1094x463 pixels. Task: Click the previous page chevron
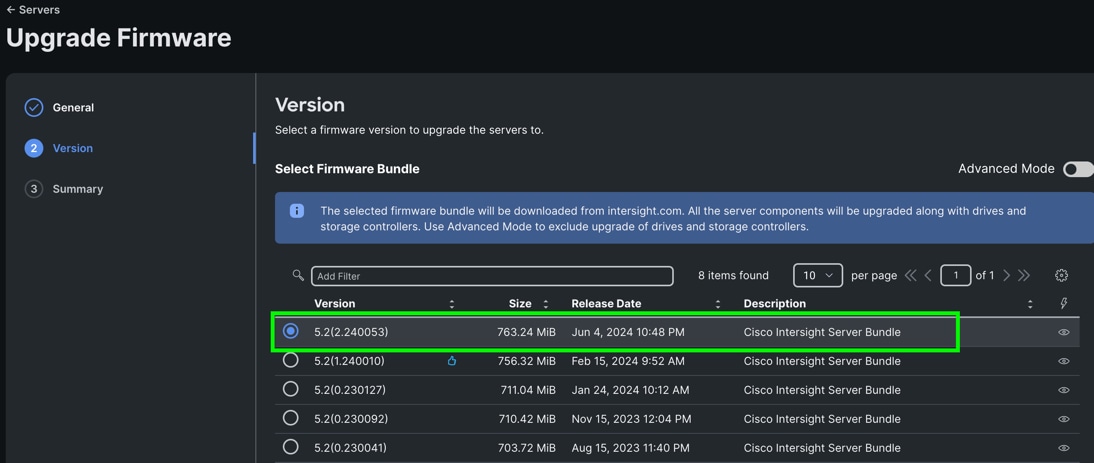pos(928,275)
